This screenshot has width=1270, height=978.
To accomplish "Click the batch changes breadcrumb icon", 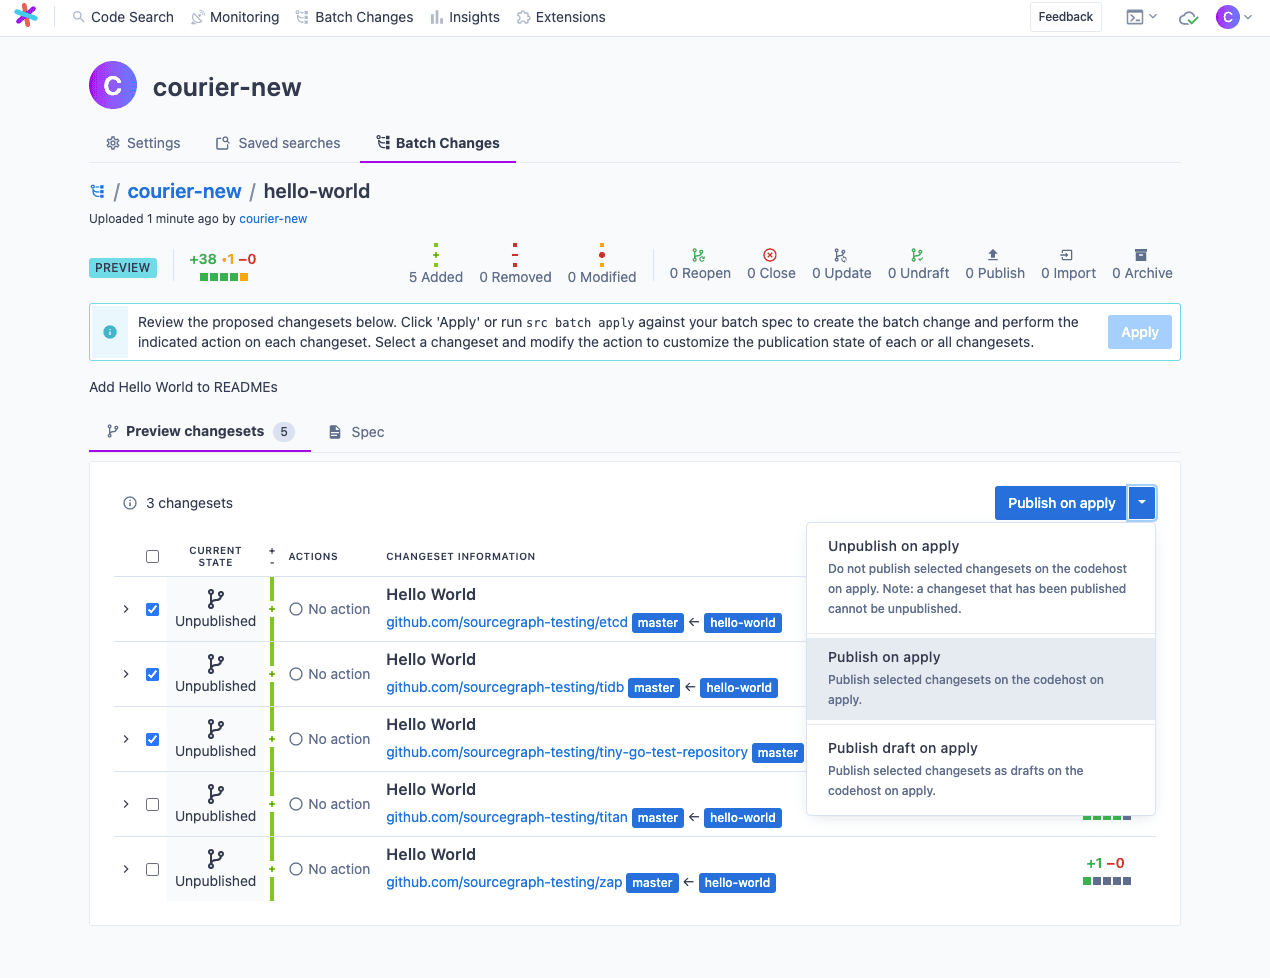I will pyautogui.click(x=97, y=191).
